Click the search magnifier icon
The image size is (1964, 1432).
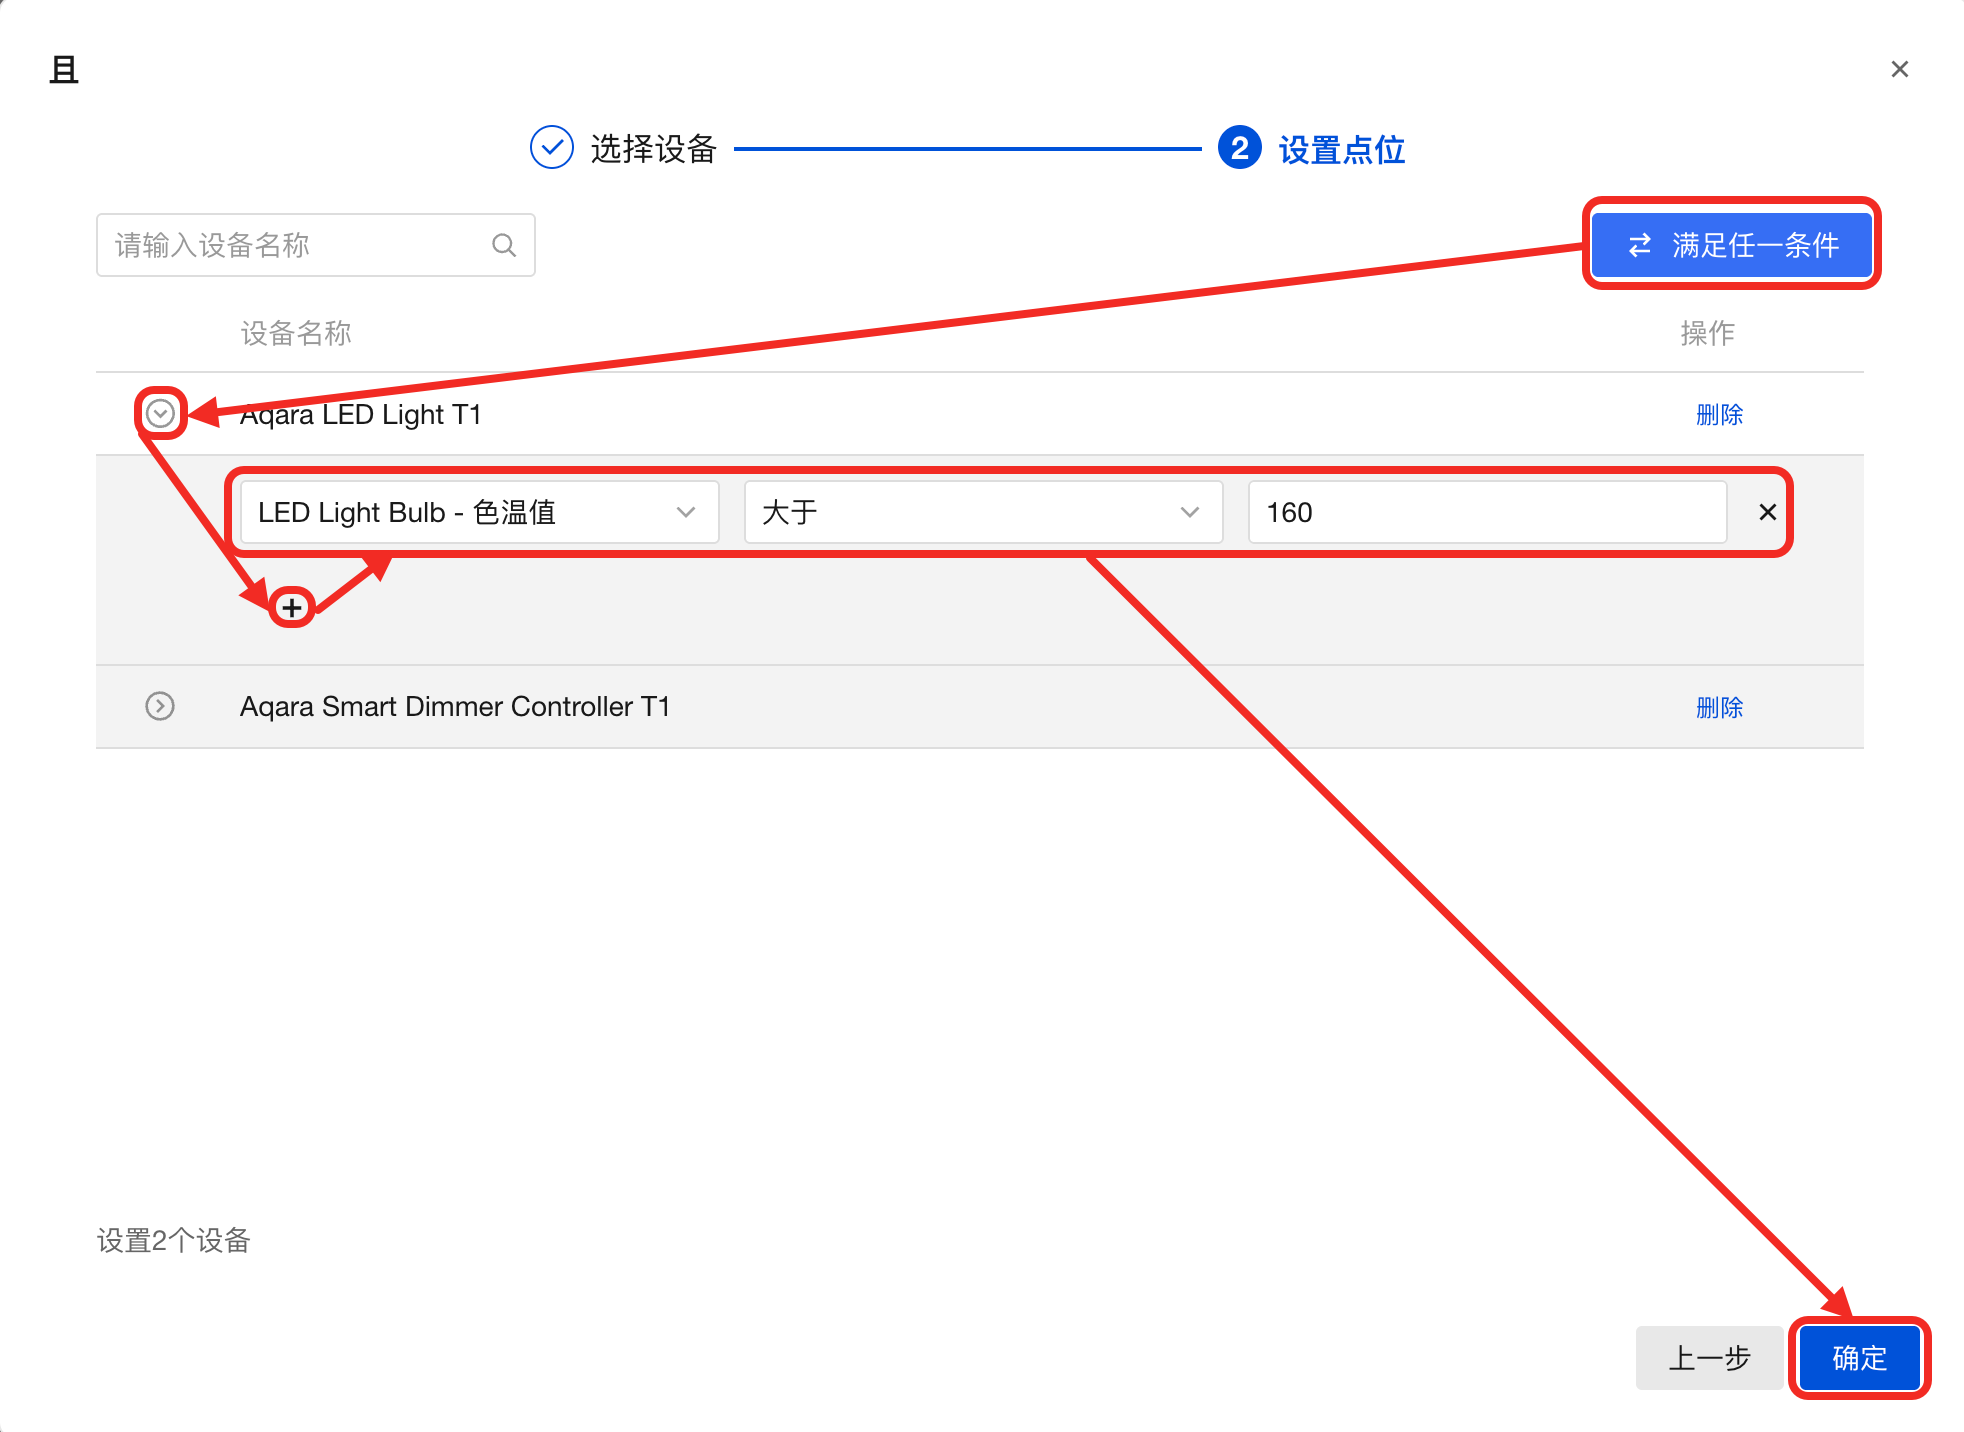[x=504, y=245]
